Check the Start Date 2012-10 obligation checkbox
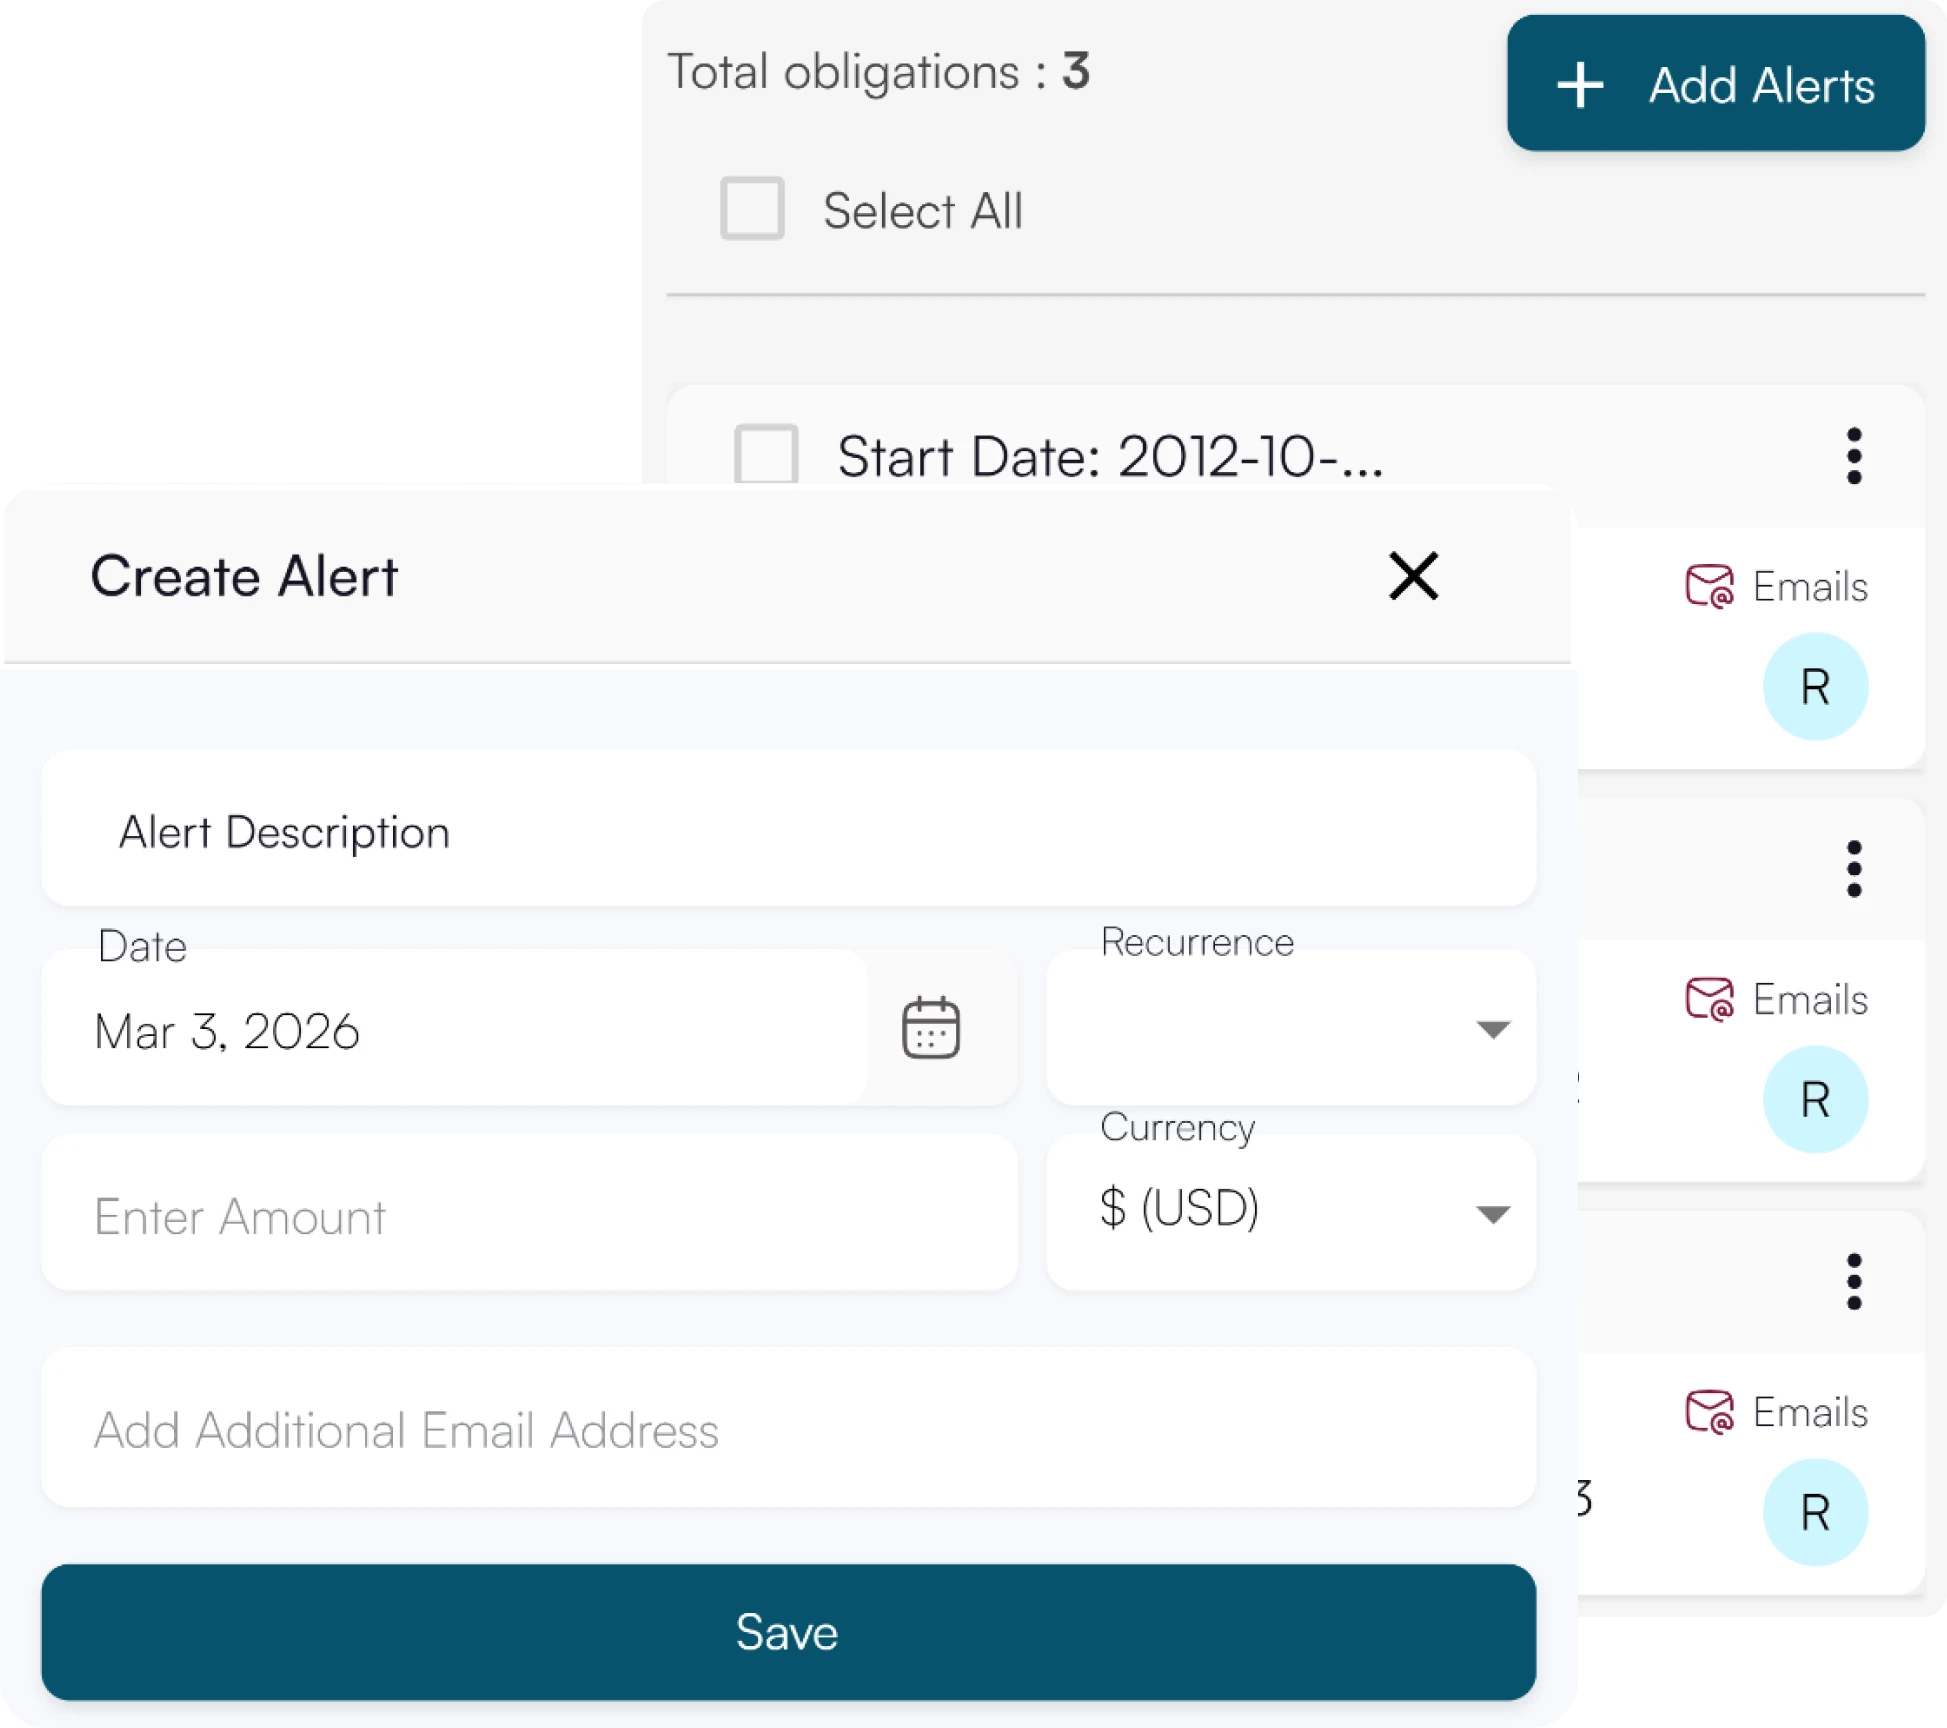This screenshot has width=1947, height=1728. (765, 456)
